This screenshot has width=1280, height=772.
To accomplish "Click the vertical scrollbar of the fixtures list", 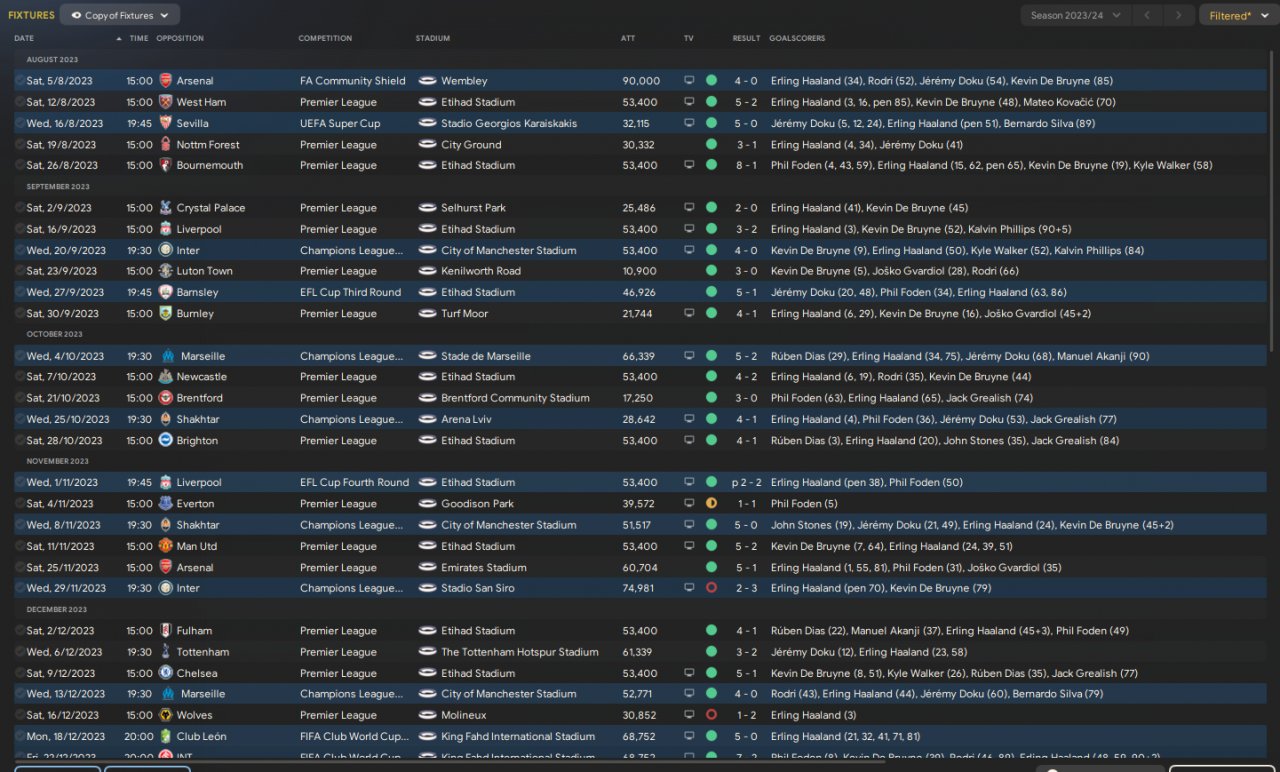I will pos(1272,200).
